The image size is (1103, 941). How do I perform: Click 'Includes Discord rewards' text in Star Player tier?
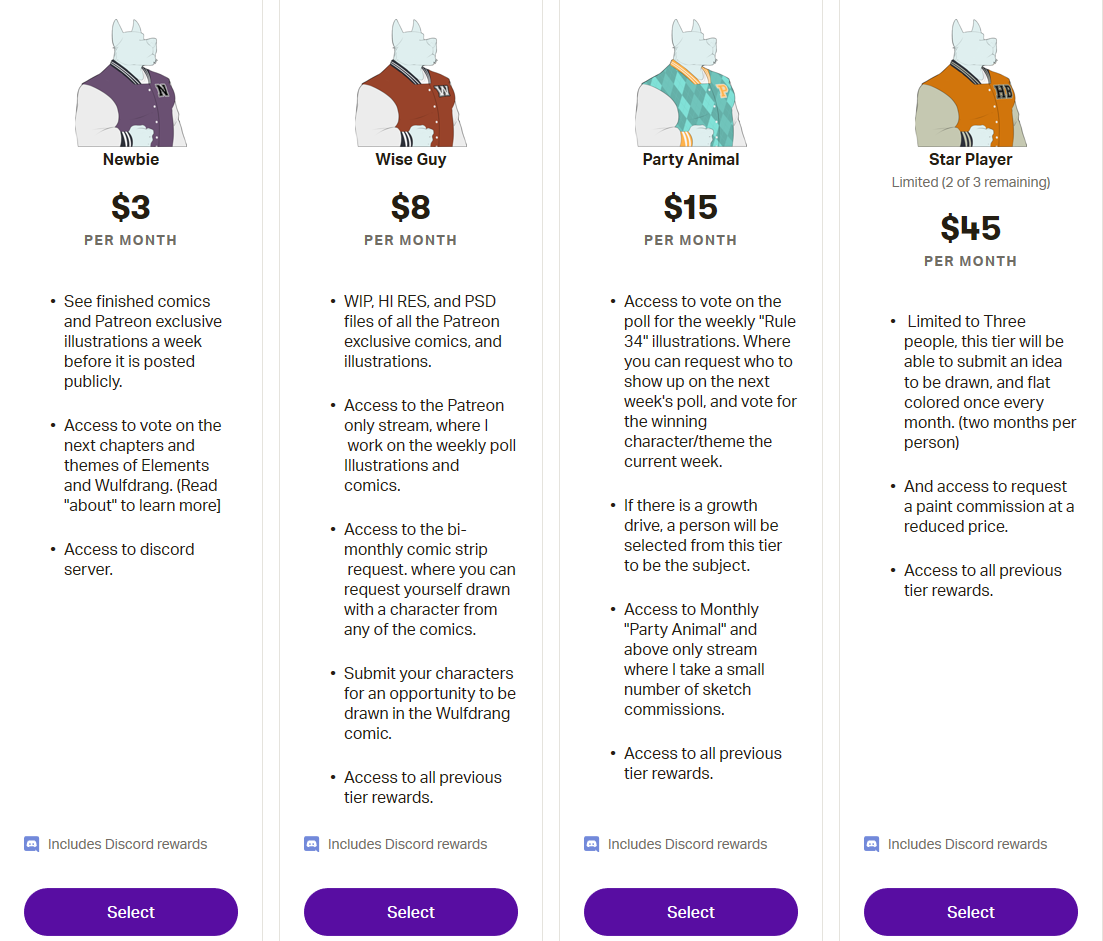pos(968,844)
